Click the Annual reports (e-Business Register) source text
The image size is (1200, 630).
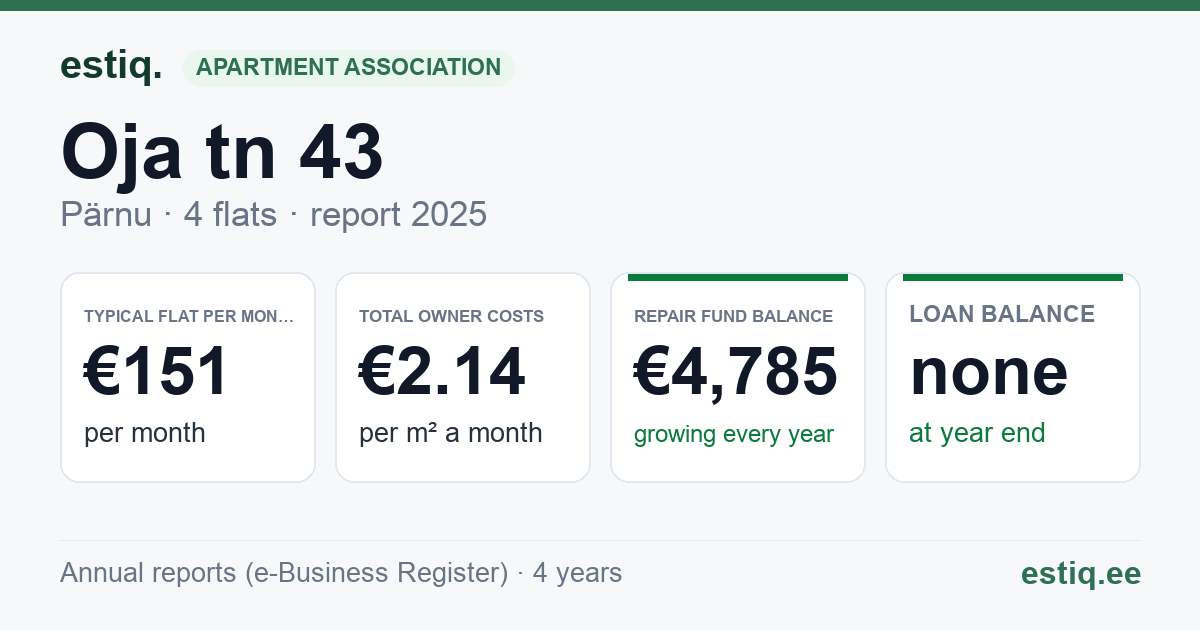pyautogui.click(x=341, y=573)
